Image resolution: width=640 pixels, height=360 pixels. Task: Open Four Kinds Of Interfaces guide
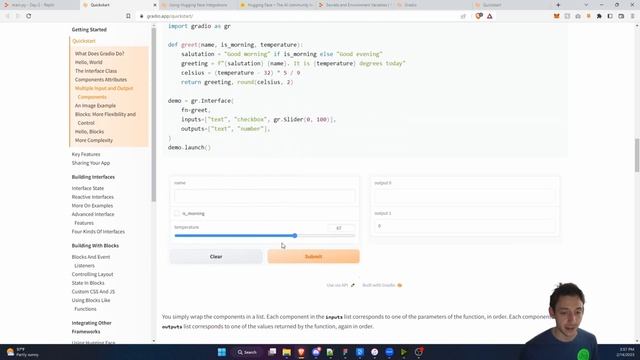point(98,231)
